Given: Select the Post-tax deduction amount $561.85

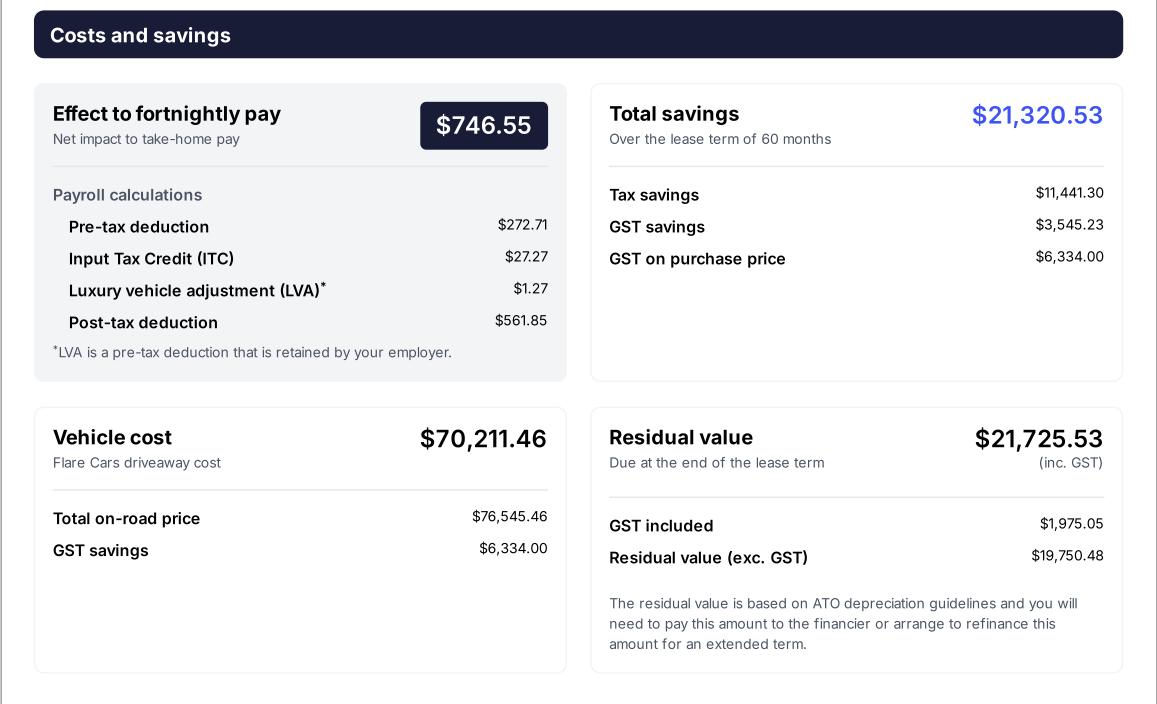Looking at the screenshot, I should click(x=521, y=321).
